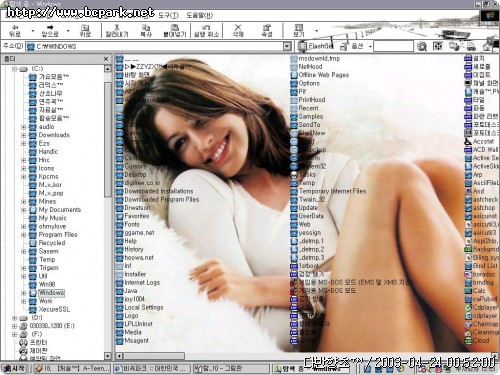Click the Arp file icon
Screen dimensions: 500x375
pyautogui.click(x=468, y=174)
